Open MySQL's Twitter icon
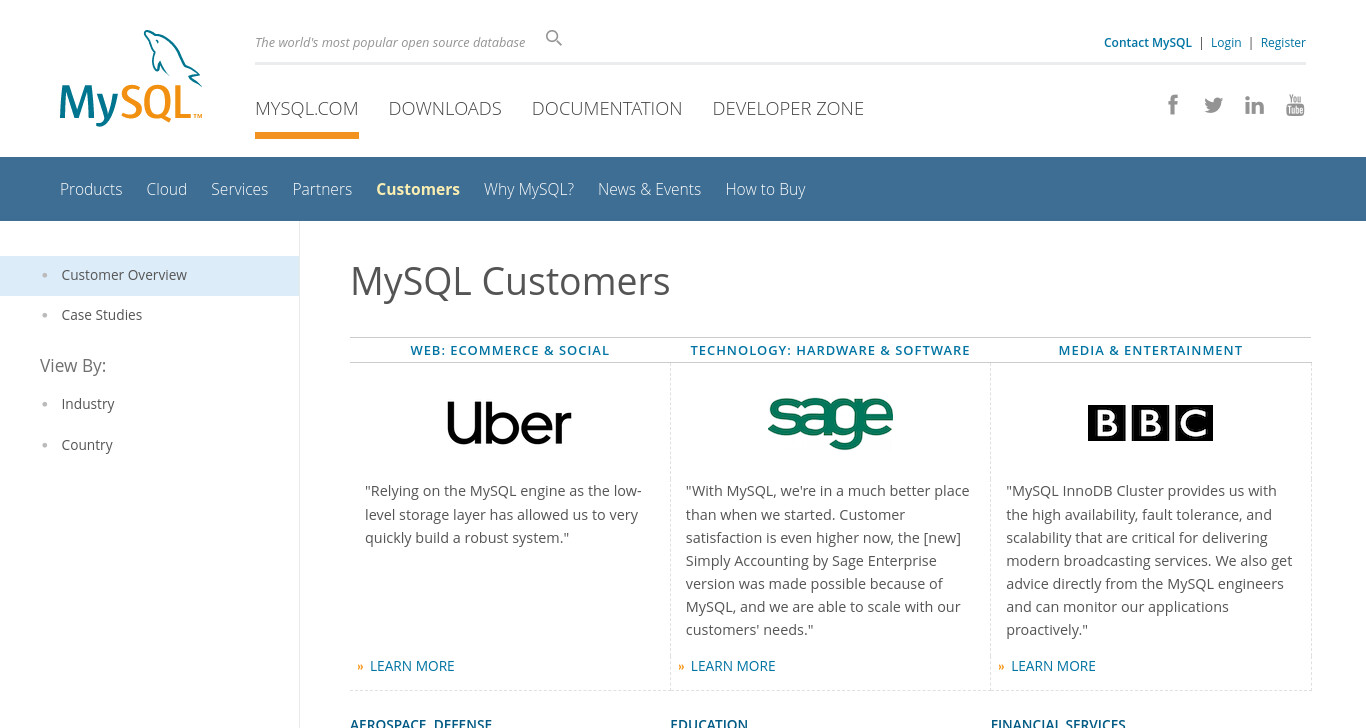Viewport: 1366px width, 728px height. tap(1213, 105)
